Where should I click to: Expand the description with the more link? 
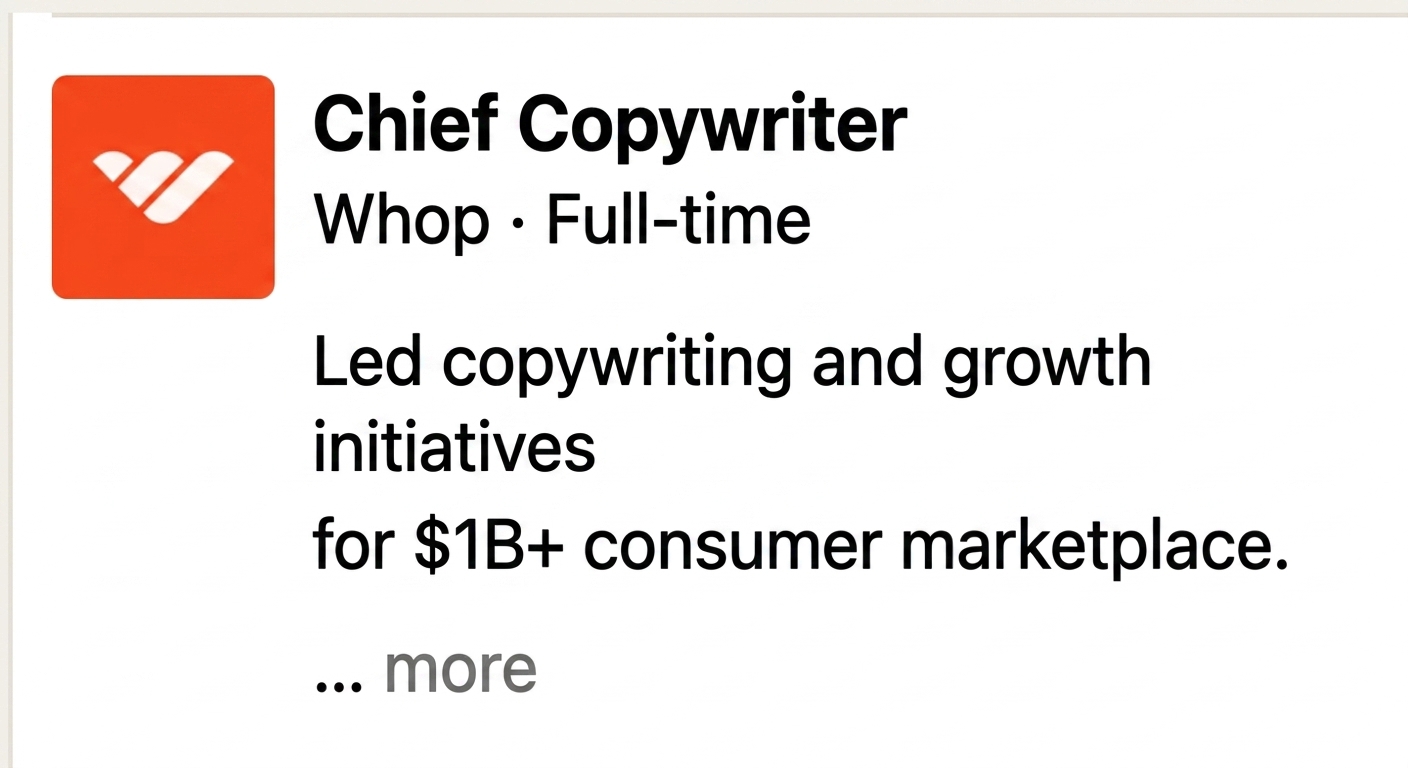[459, 668]
